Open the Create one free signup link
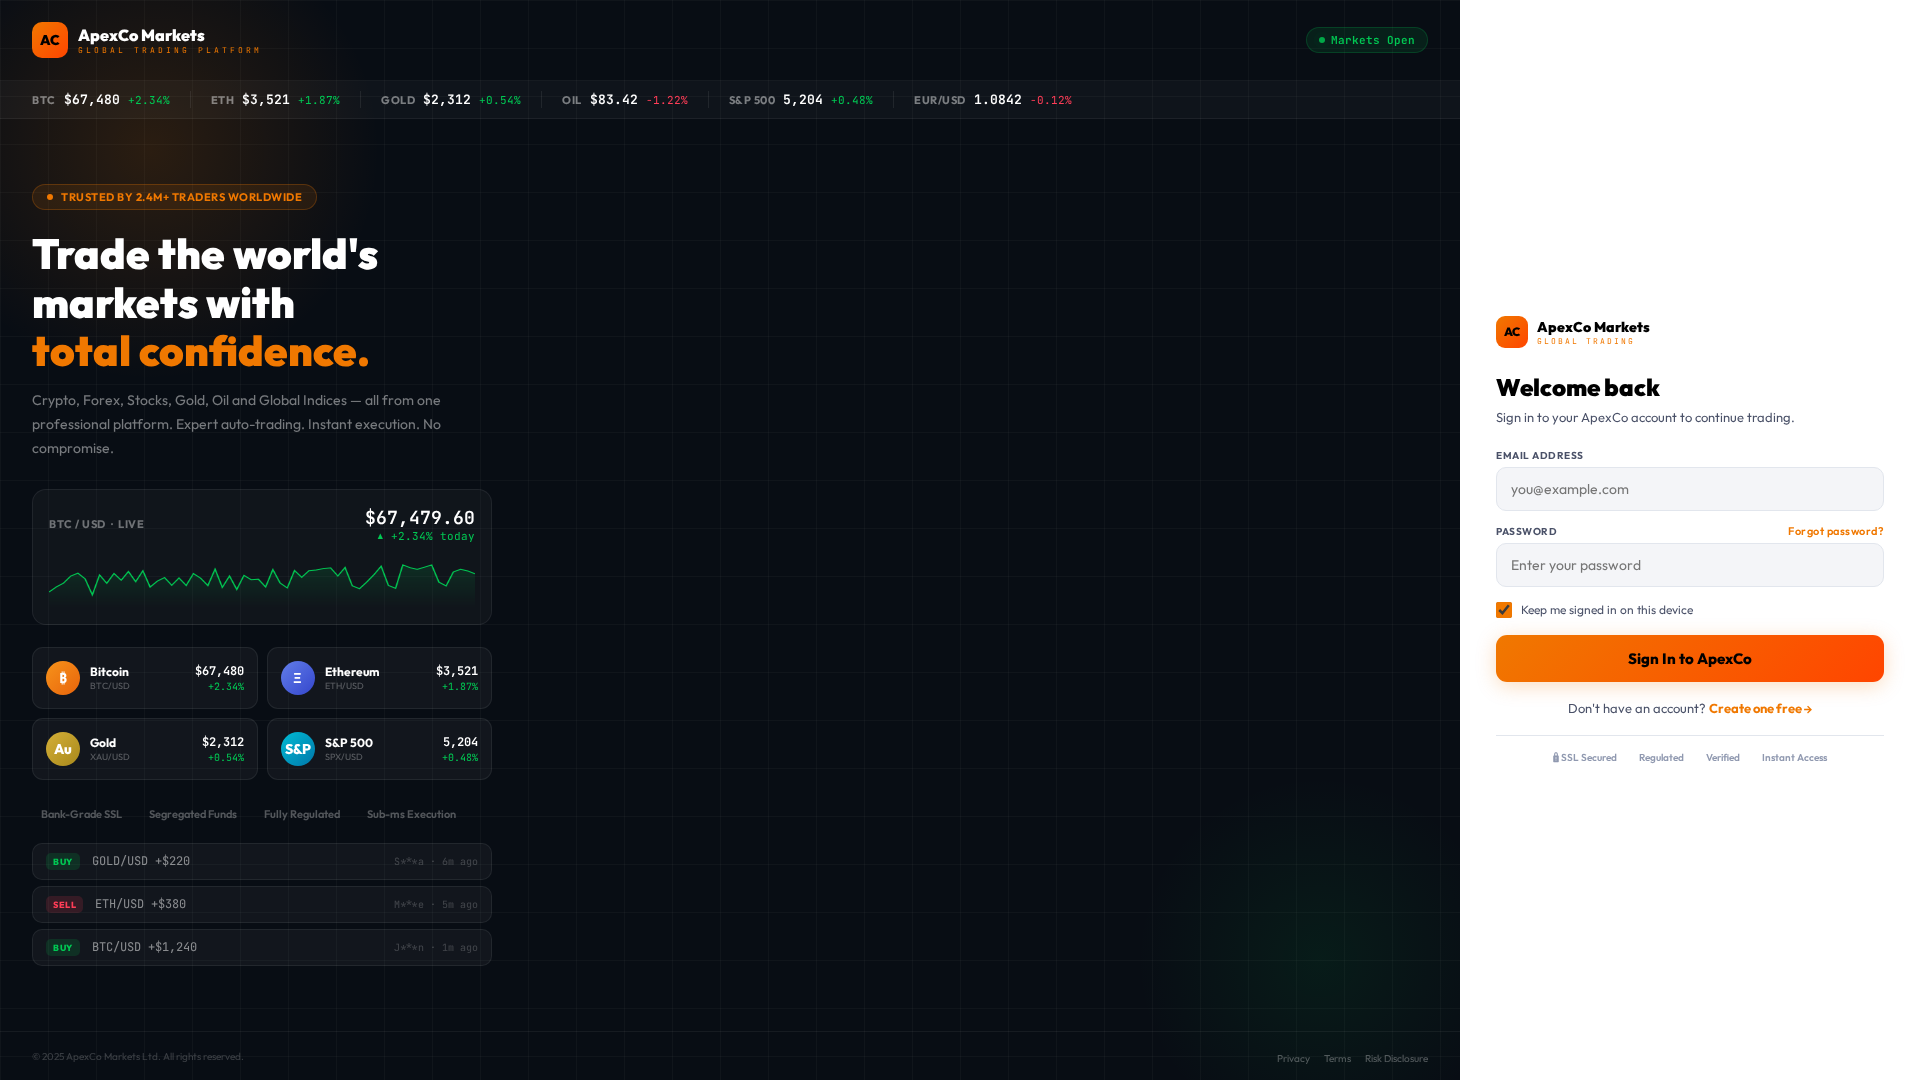 (1760, 708)
